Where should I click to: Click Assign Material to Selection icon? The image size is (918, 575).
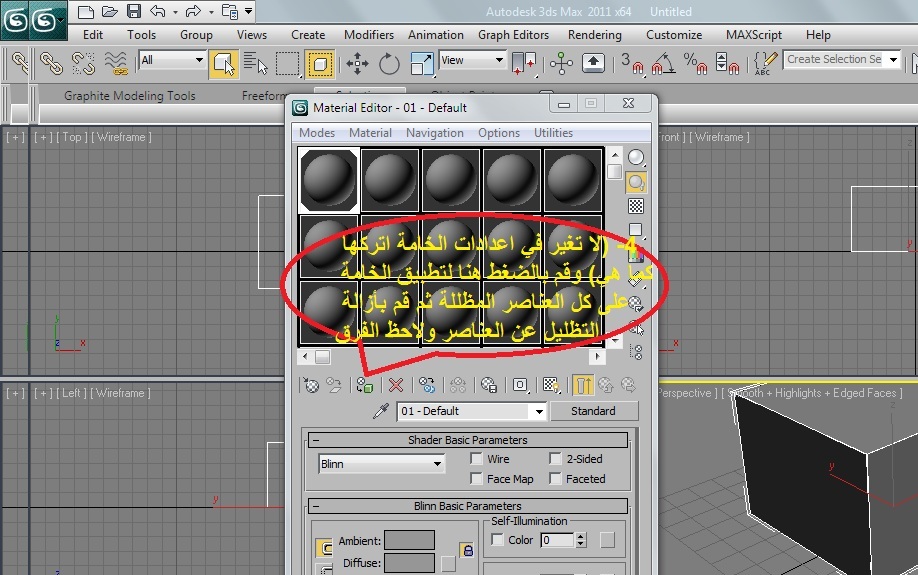tap(365, 385)
